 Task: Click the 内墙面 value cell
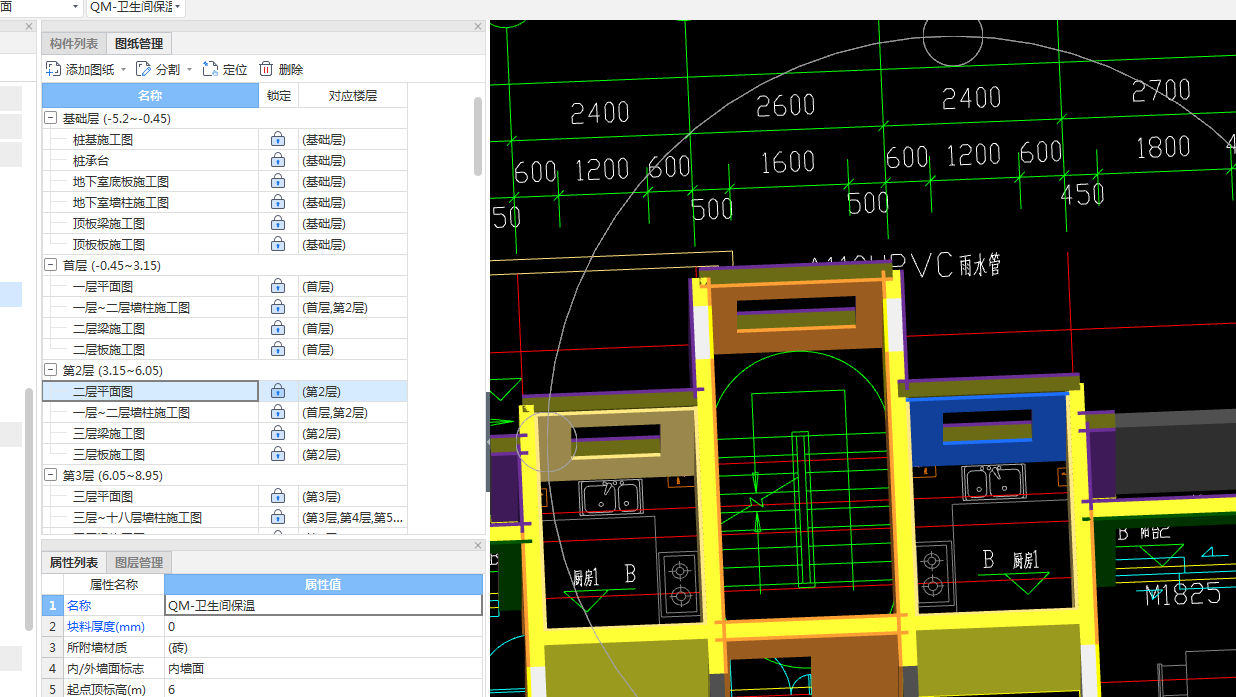pos(323,669)
